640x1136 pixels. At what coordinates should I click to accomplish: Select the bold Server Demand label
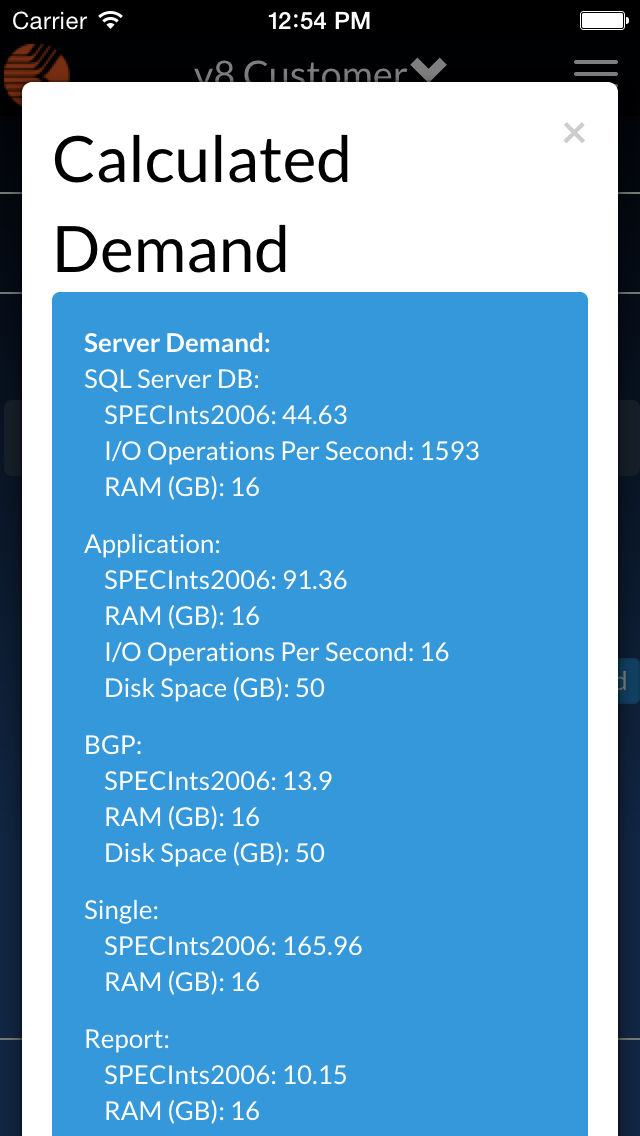[177, 343]
